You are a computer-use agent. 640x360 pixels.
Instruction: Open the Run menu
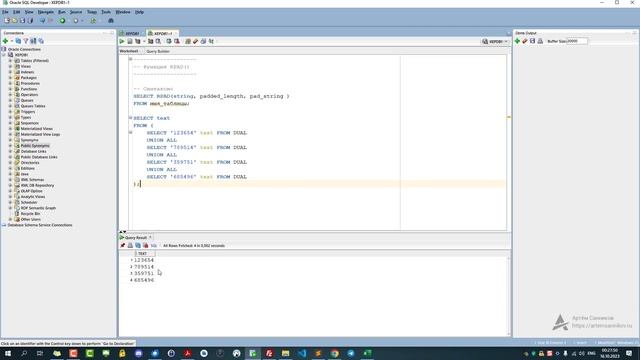pyautogui.click(x=62, y=12)
